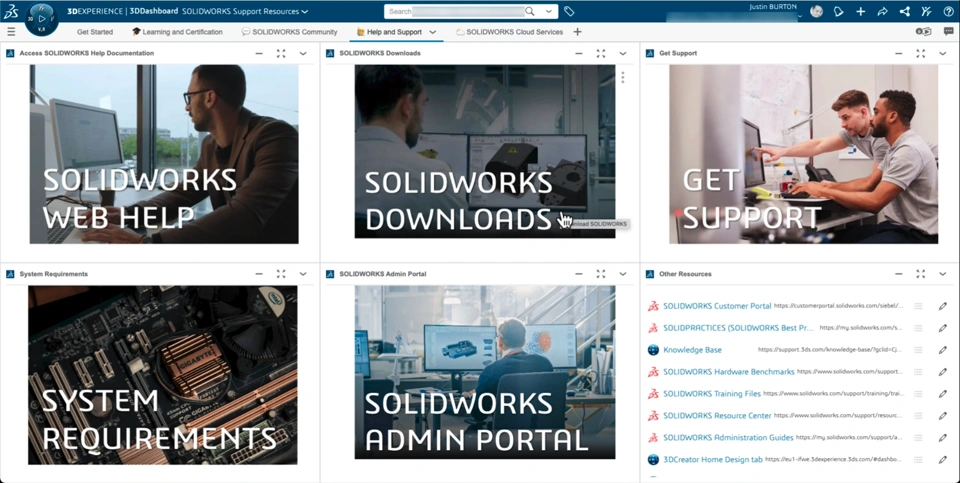
Task: Focus the top Search input field
Action: 456,11
